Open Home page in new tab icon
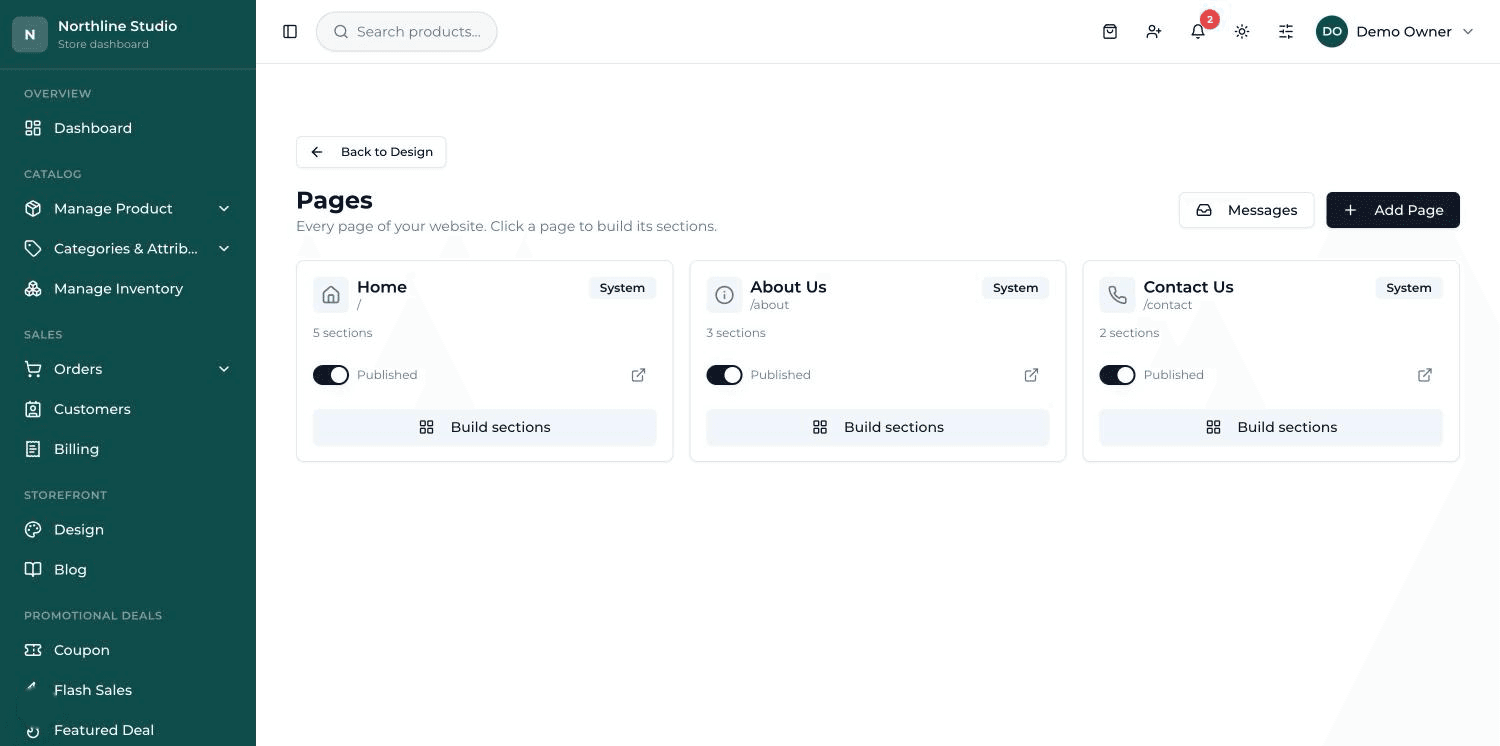Image resolution: width=1500 pixels, height=746 pixels. tap(638, 375)
